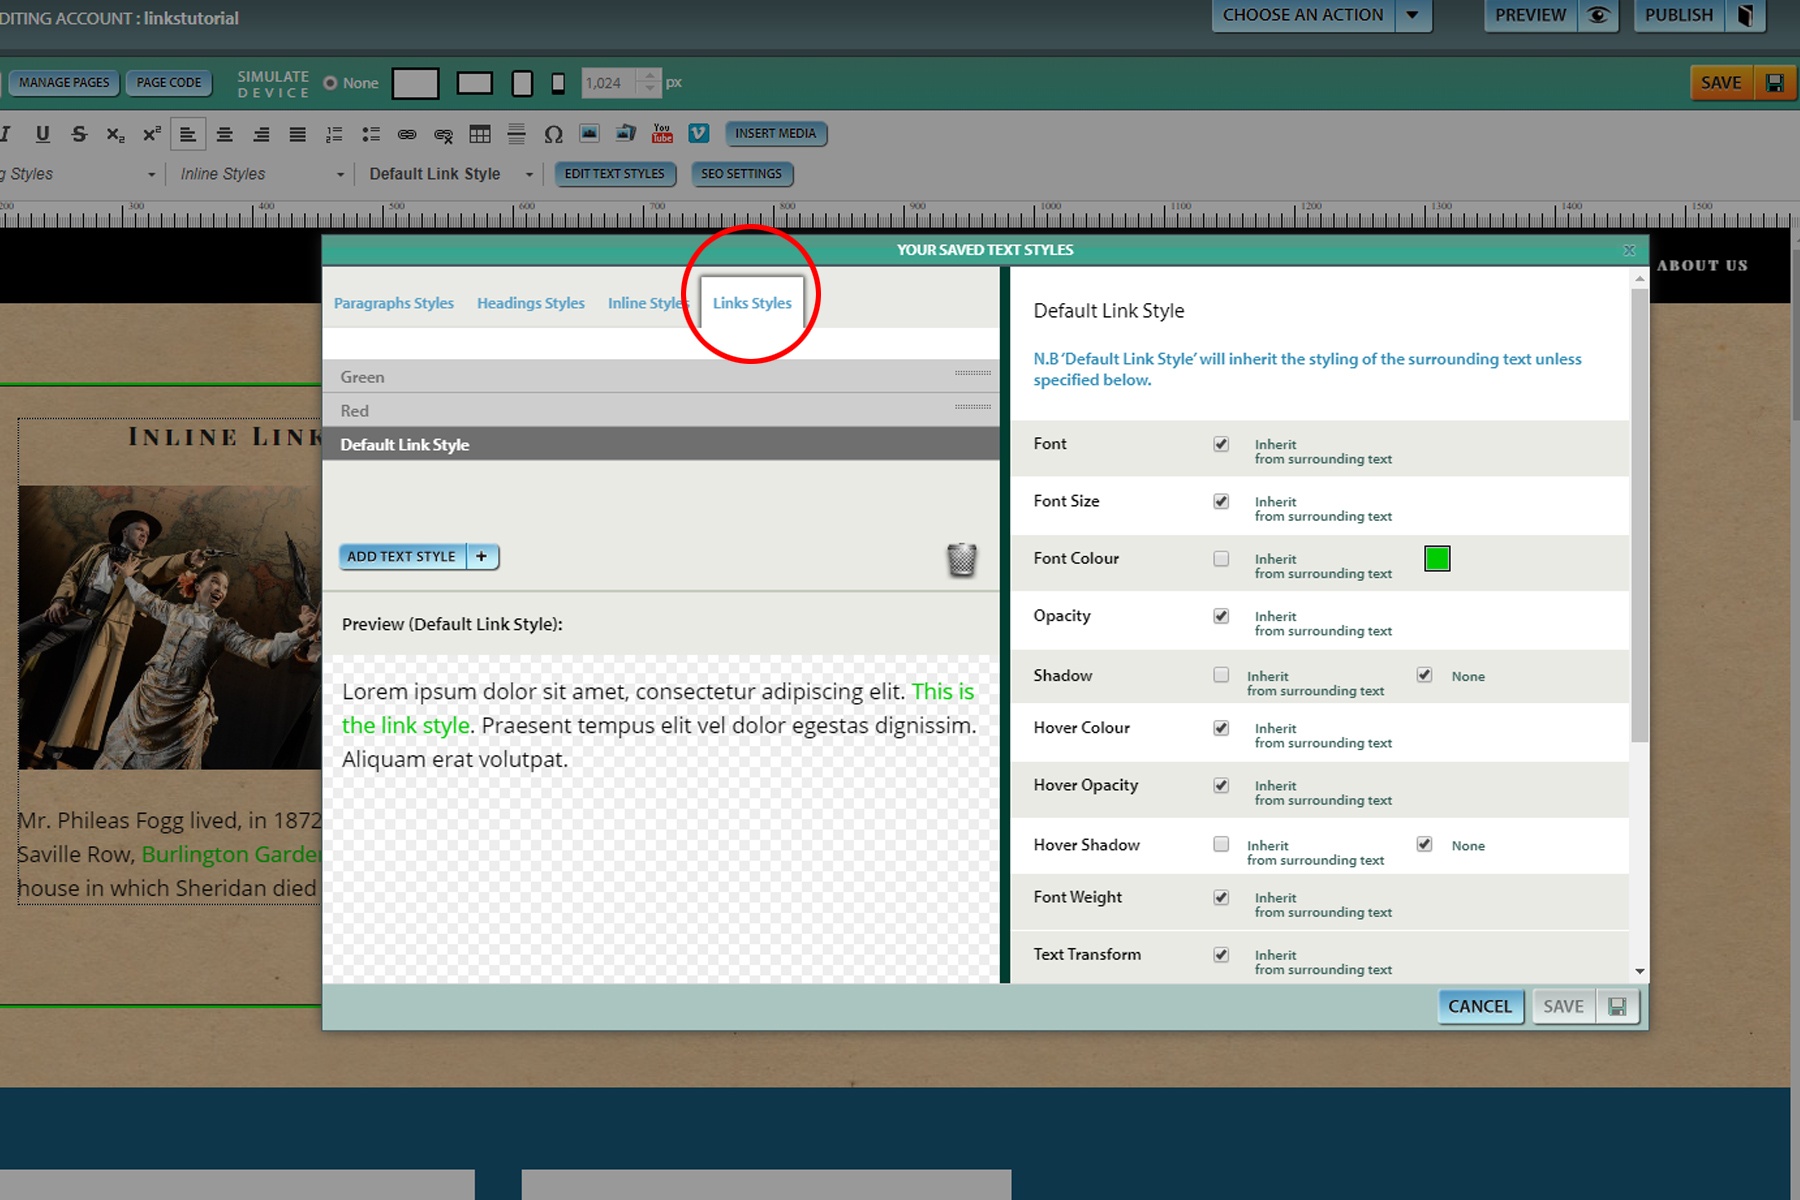Viewport: 1800px width, 1200px height.
Task: Enable Font Colour inherit checkbox
Action: tap(1221, 559)
